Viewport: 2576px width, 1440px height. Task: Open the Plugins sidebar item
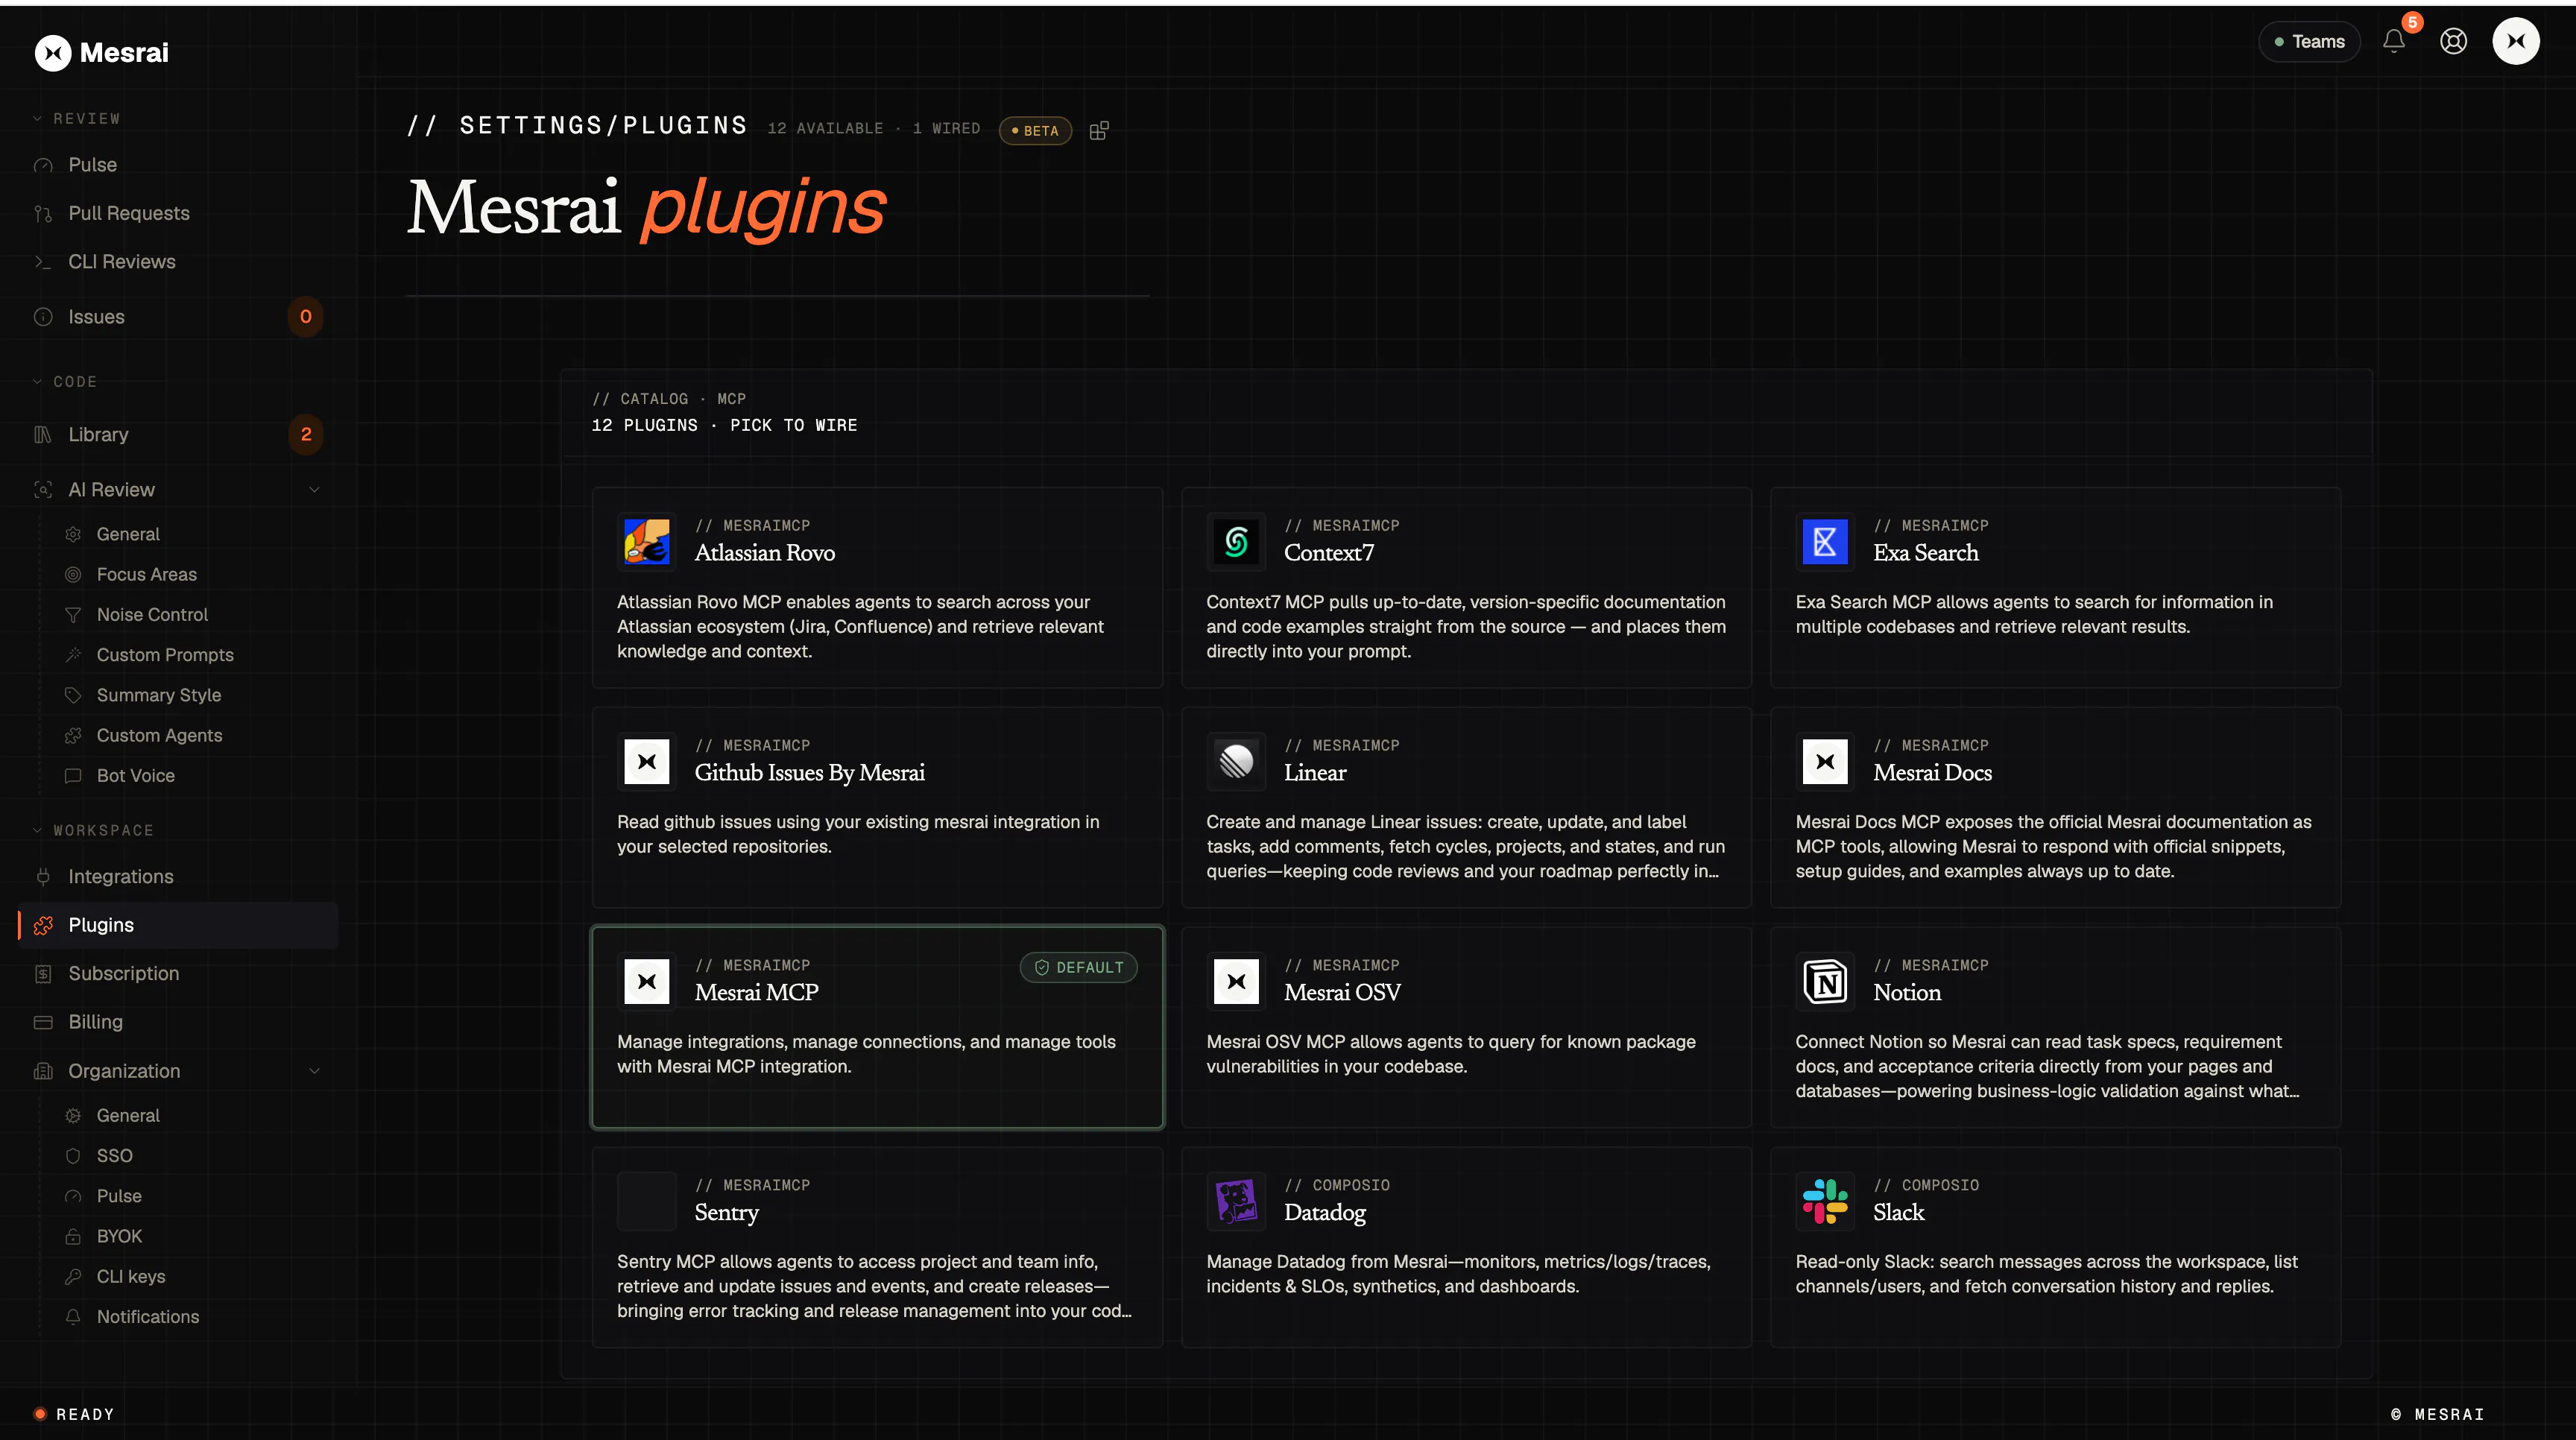coord(178,925)
